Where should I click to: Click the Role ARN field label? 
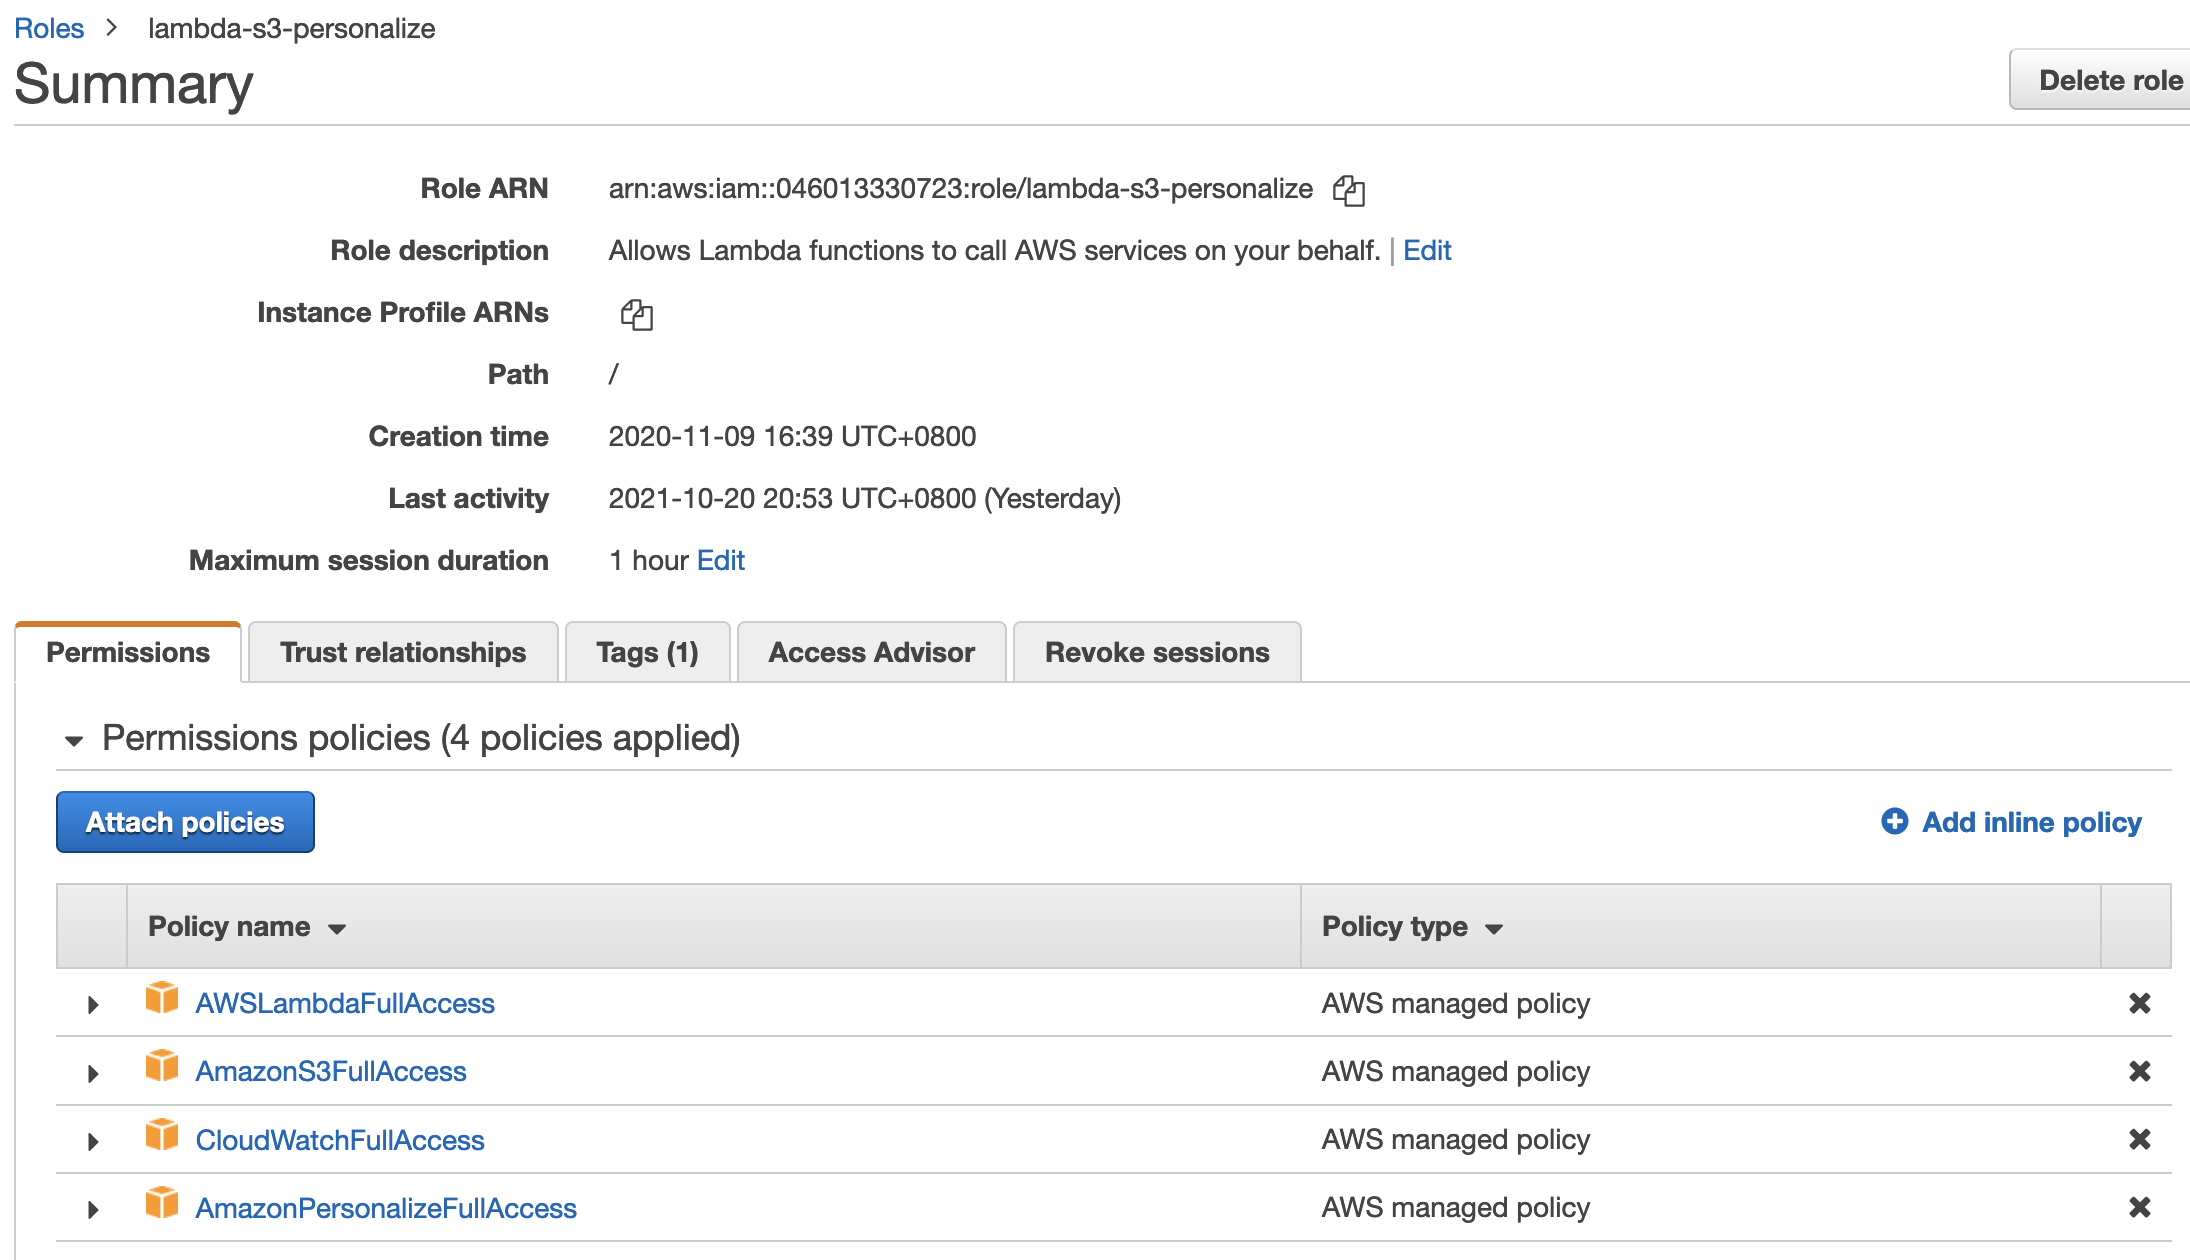point(484,188)
